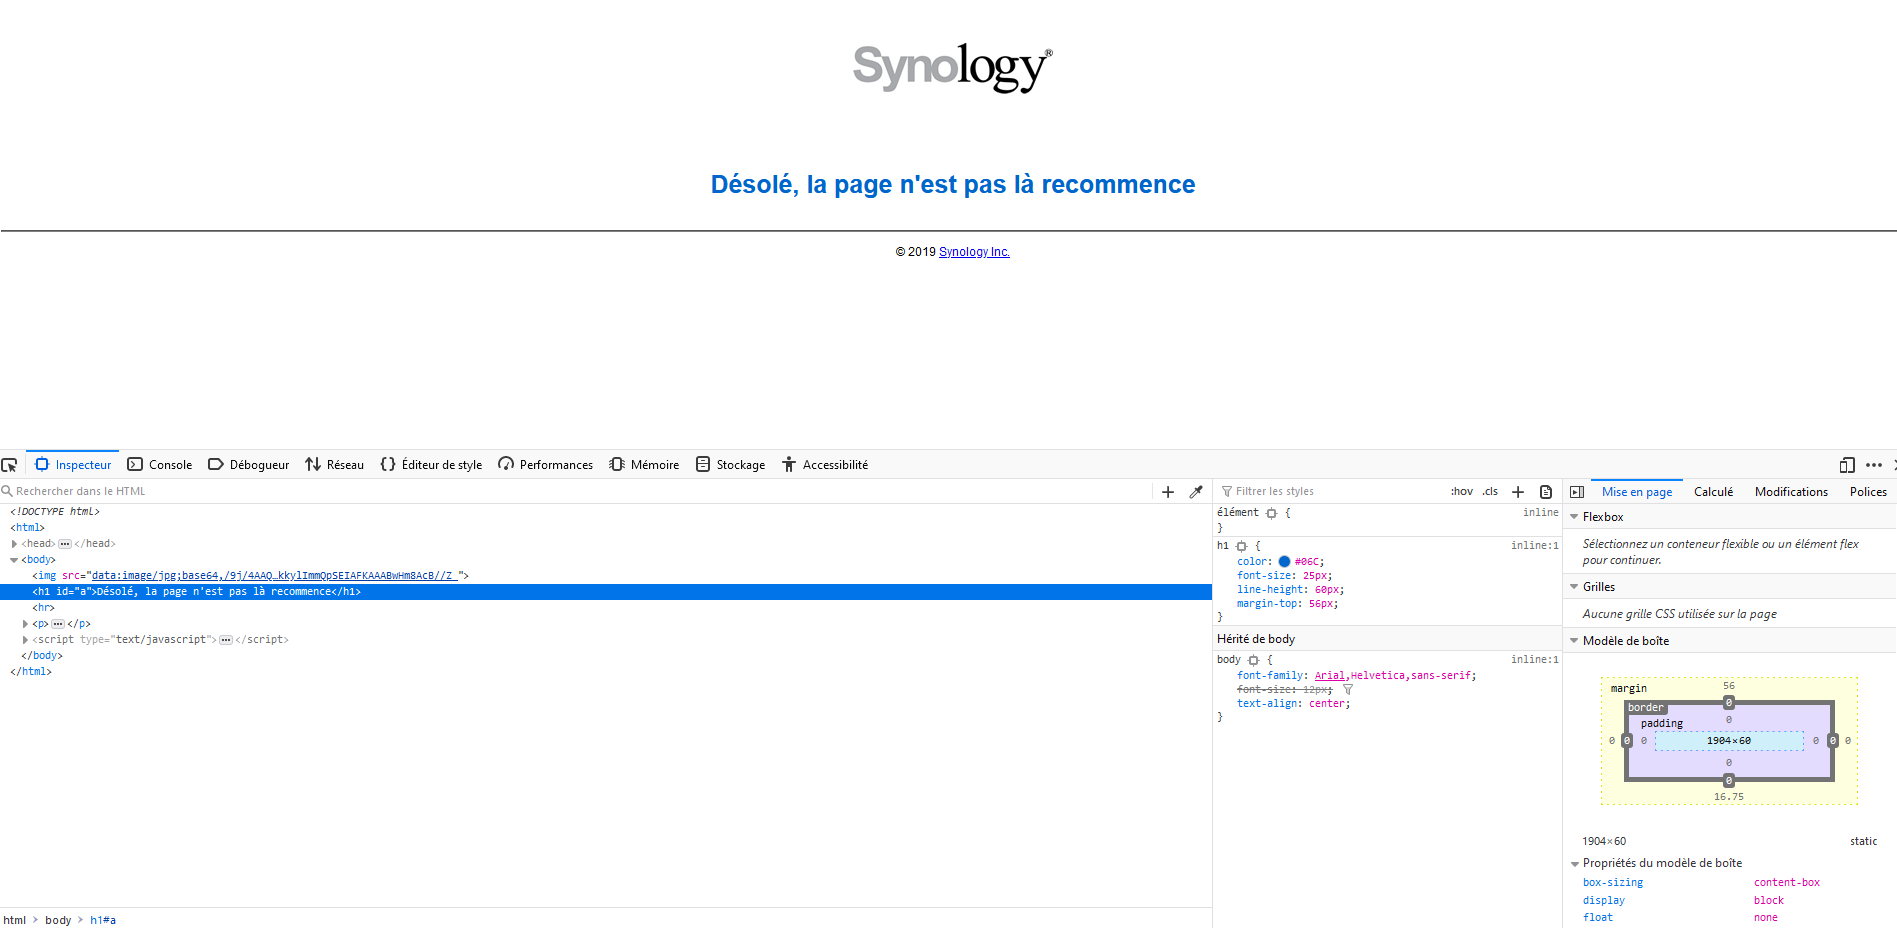Toggle the :hov pseudo-class panel

point(1462,492)
